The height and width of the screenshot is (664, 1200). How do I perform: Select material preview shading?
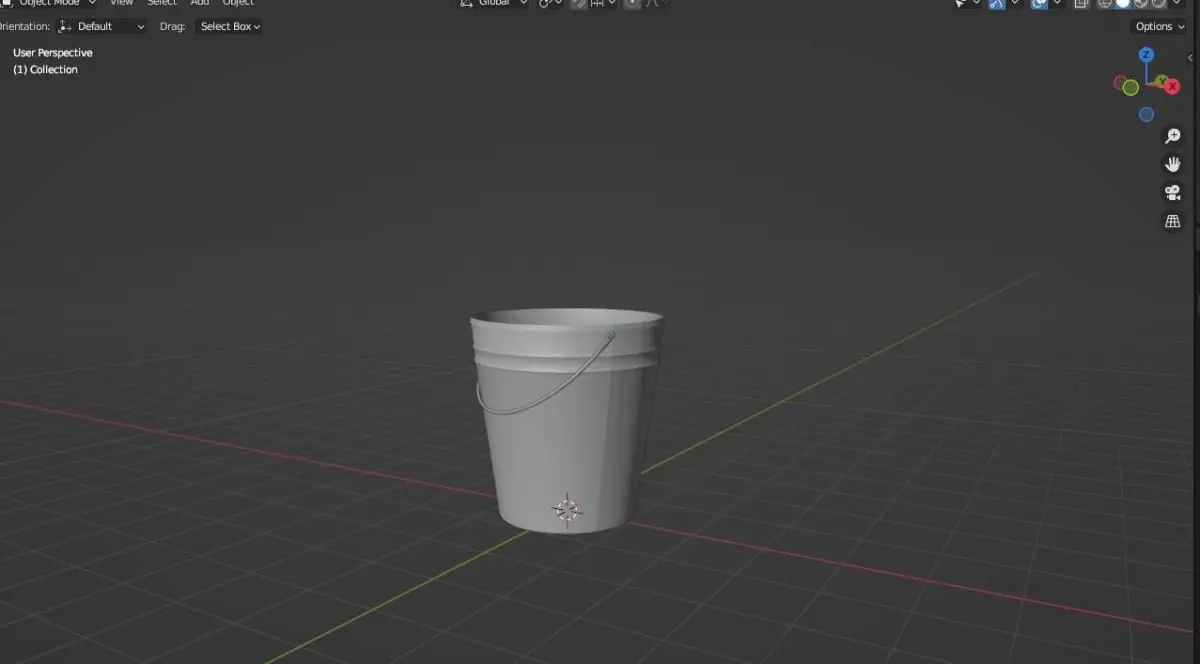tap(1141, 3)
